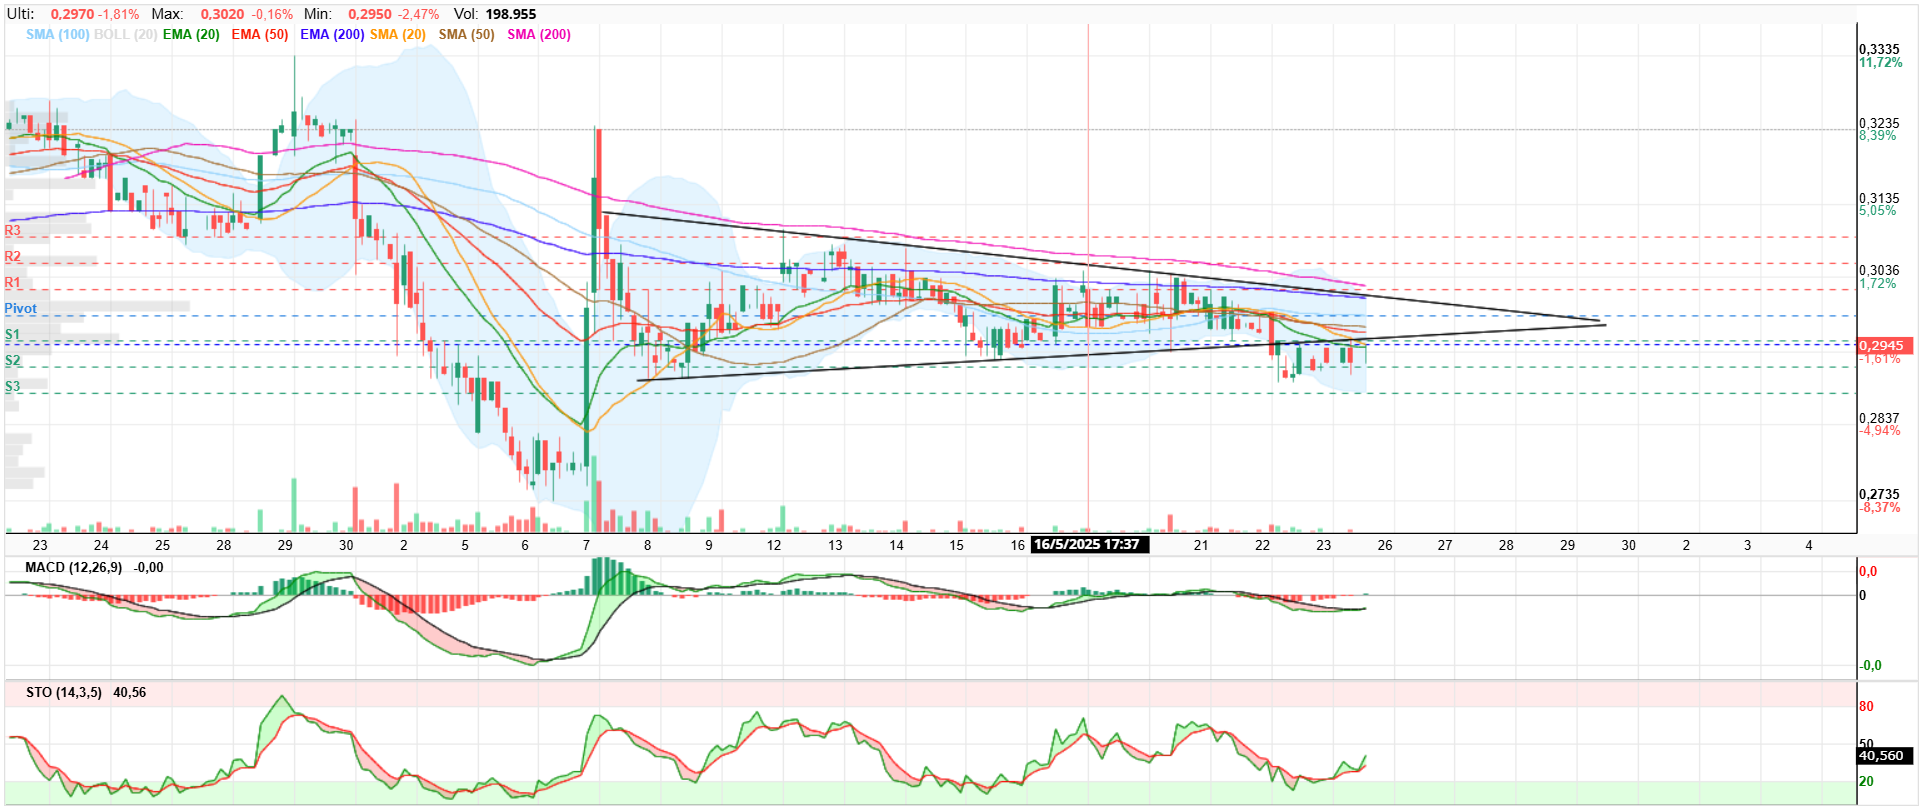Click the STO (14,3,5) panel title

coord(64,693)
